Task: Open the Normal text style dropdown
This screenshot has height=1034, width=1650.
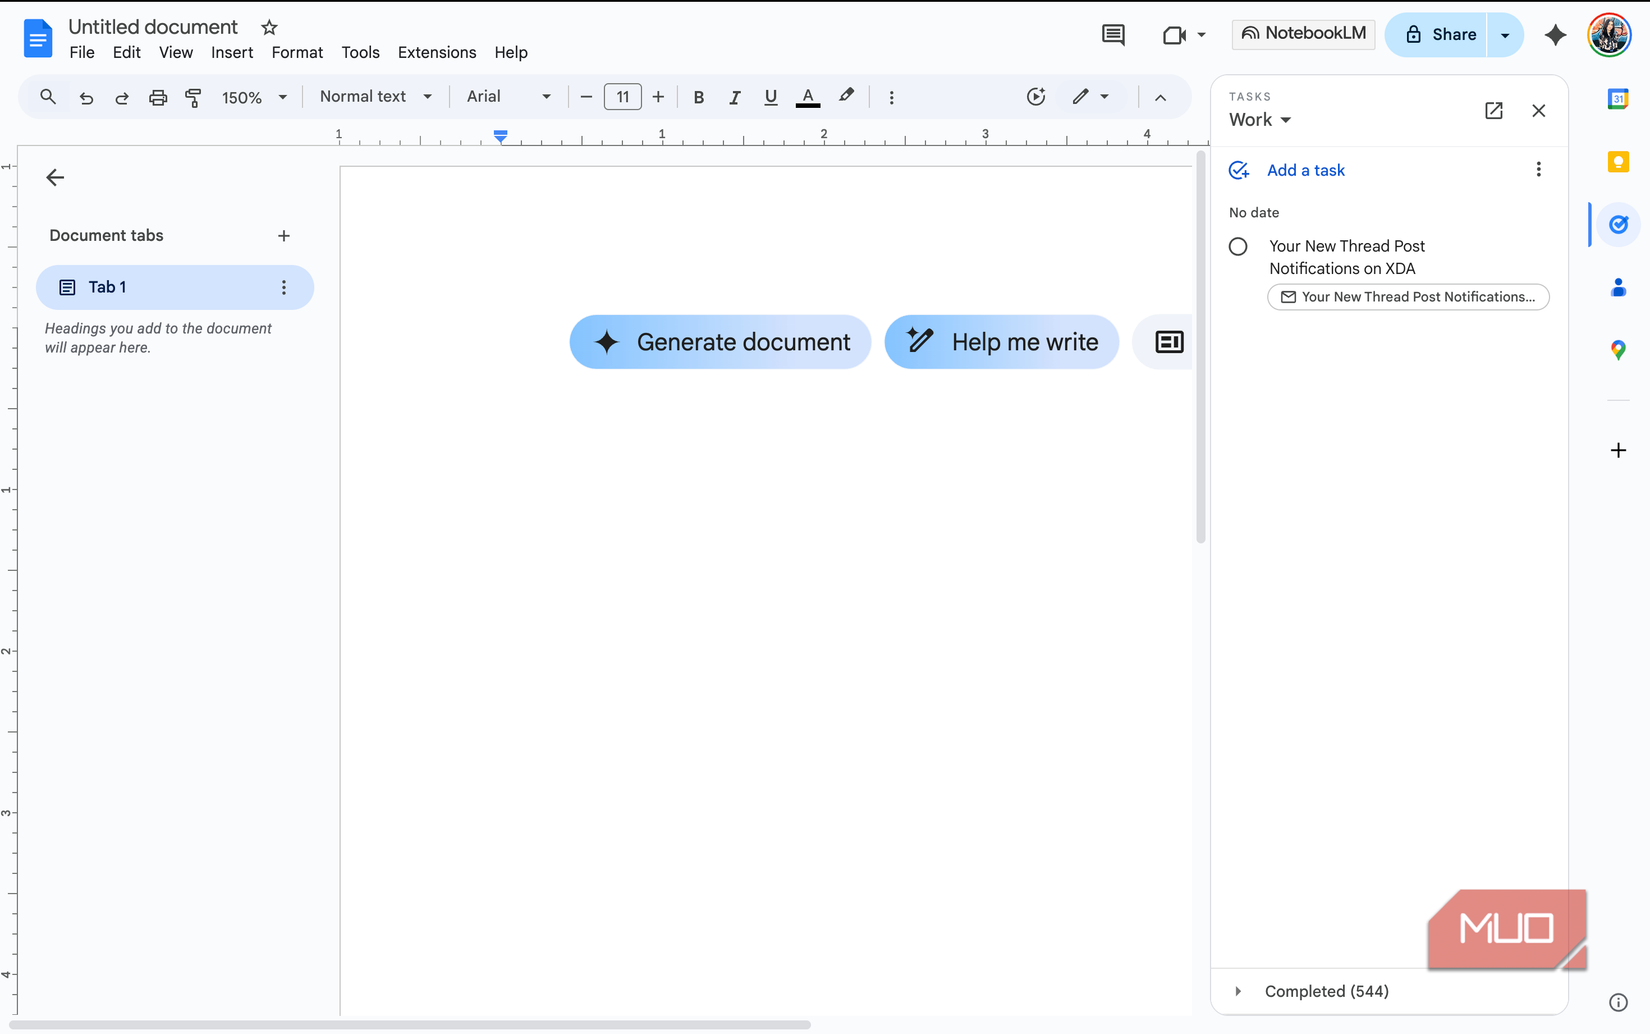Action: point(375,97)
